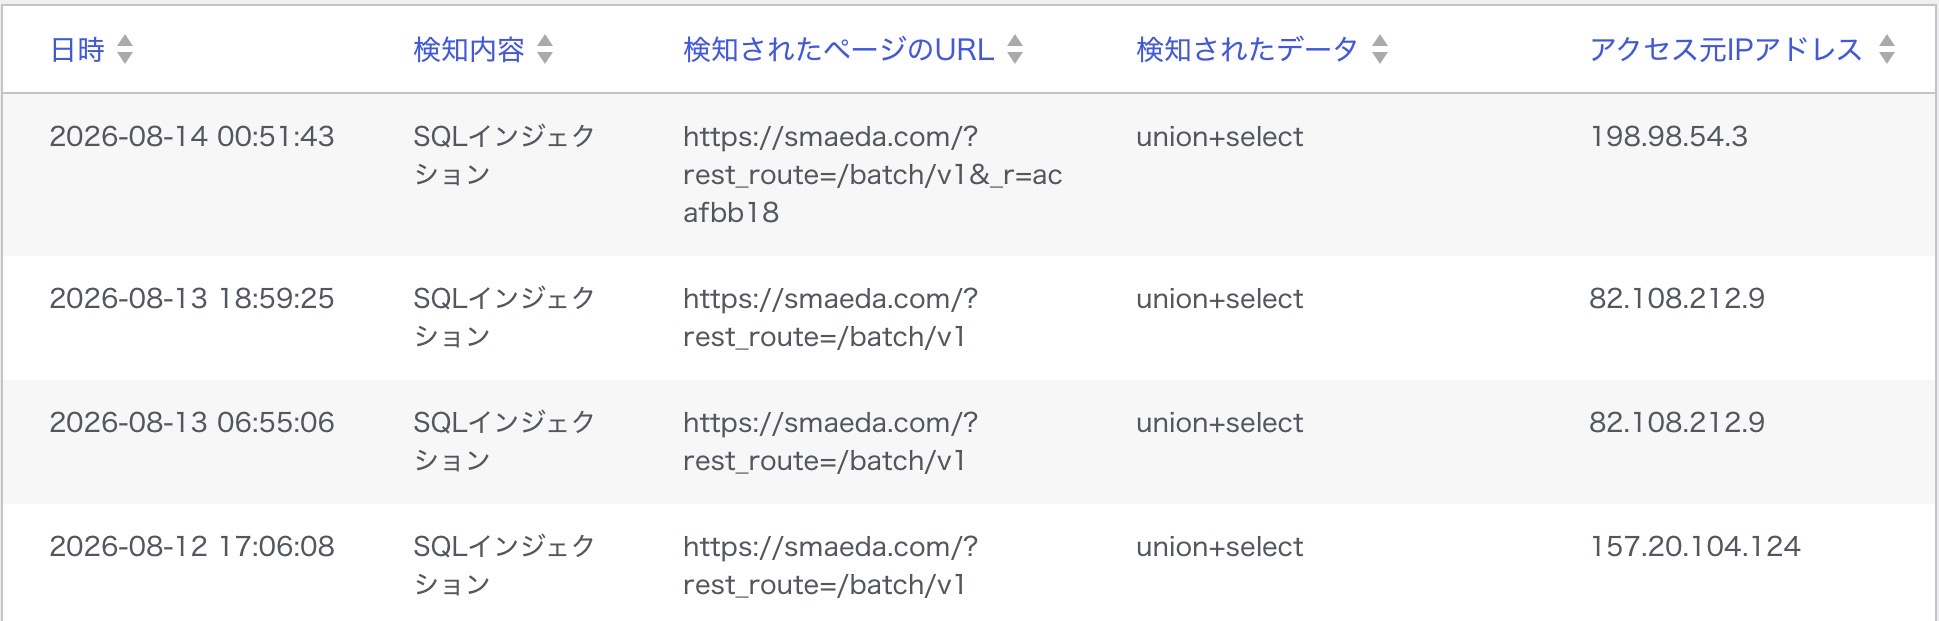Sort by アクセス元IPアドレス arrow icon
This screenshot has width=1939, height=621.
point(1887,49)
